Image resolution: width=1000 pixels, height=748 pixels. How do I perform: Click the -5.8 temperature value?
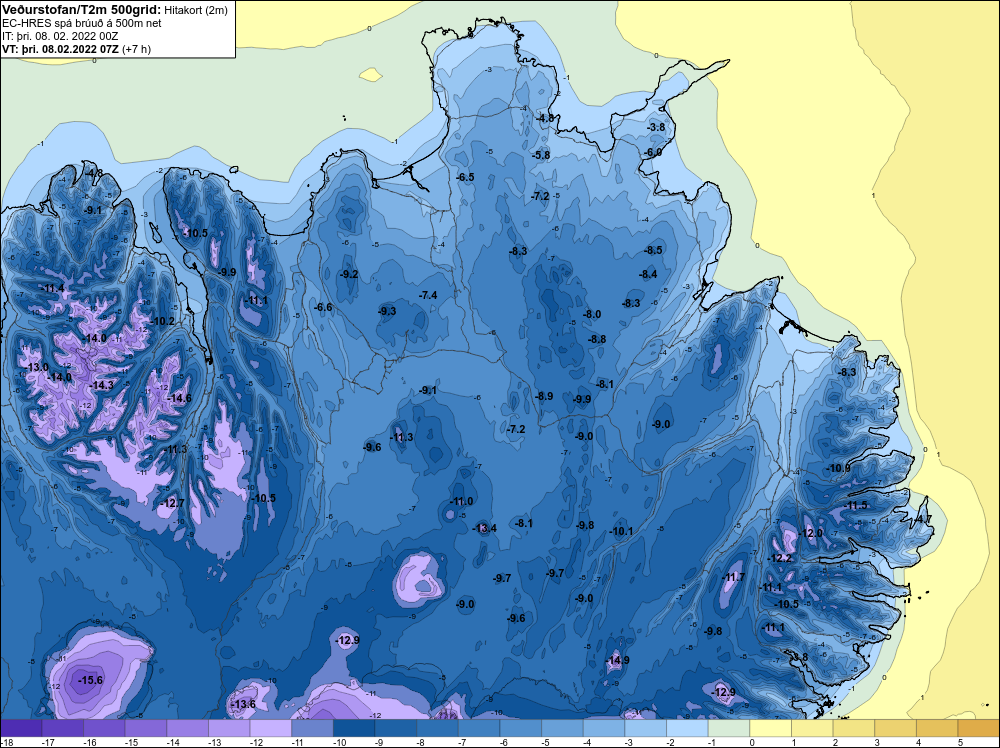click(x=540, y=155)
